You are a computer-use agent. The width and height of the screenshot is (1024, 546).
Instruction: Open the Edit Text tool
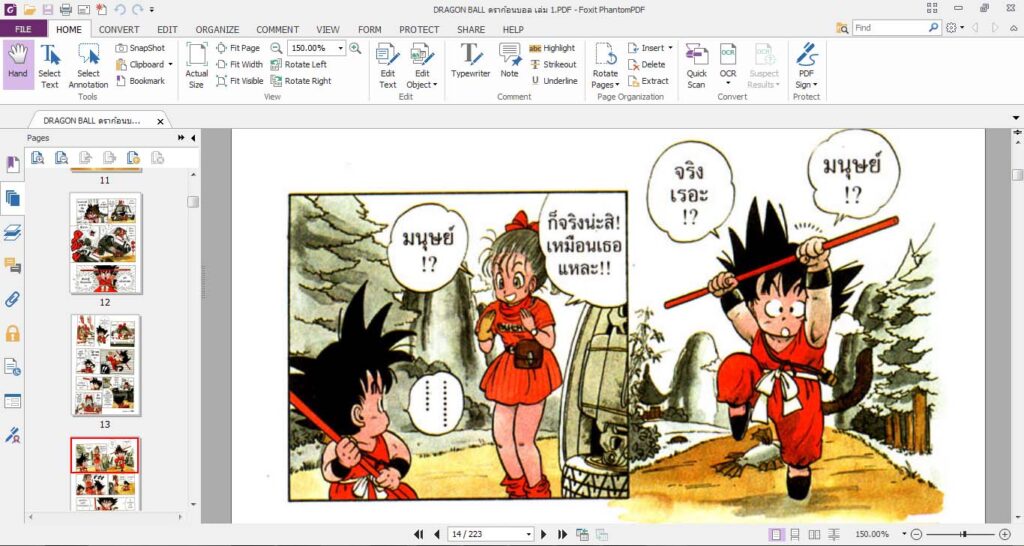click(x=388, y=66)
